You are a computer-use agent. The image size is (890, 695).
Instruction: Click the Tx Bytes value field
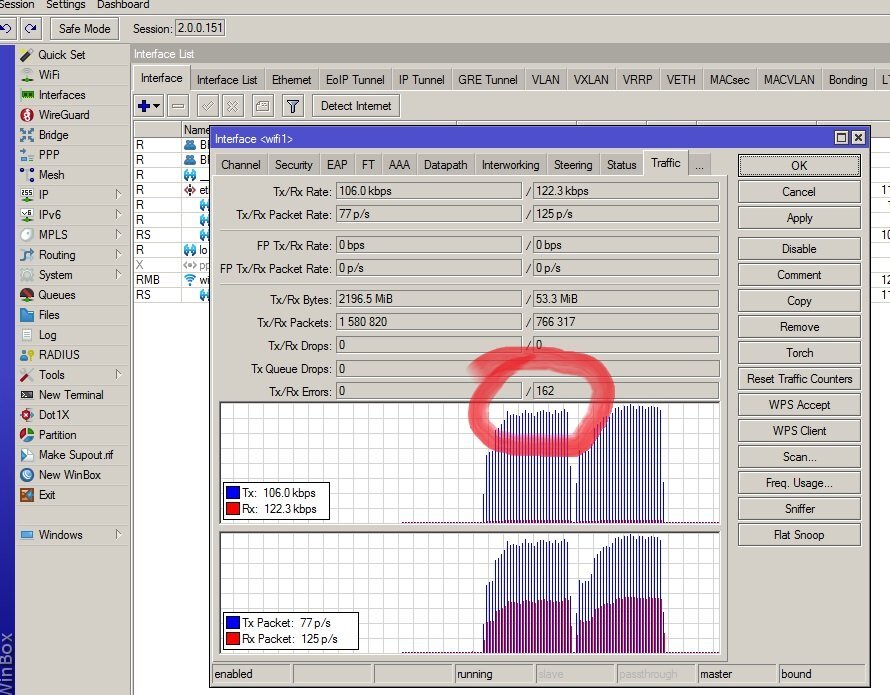pyautogui.click(x=429, y=299)
